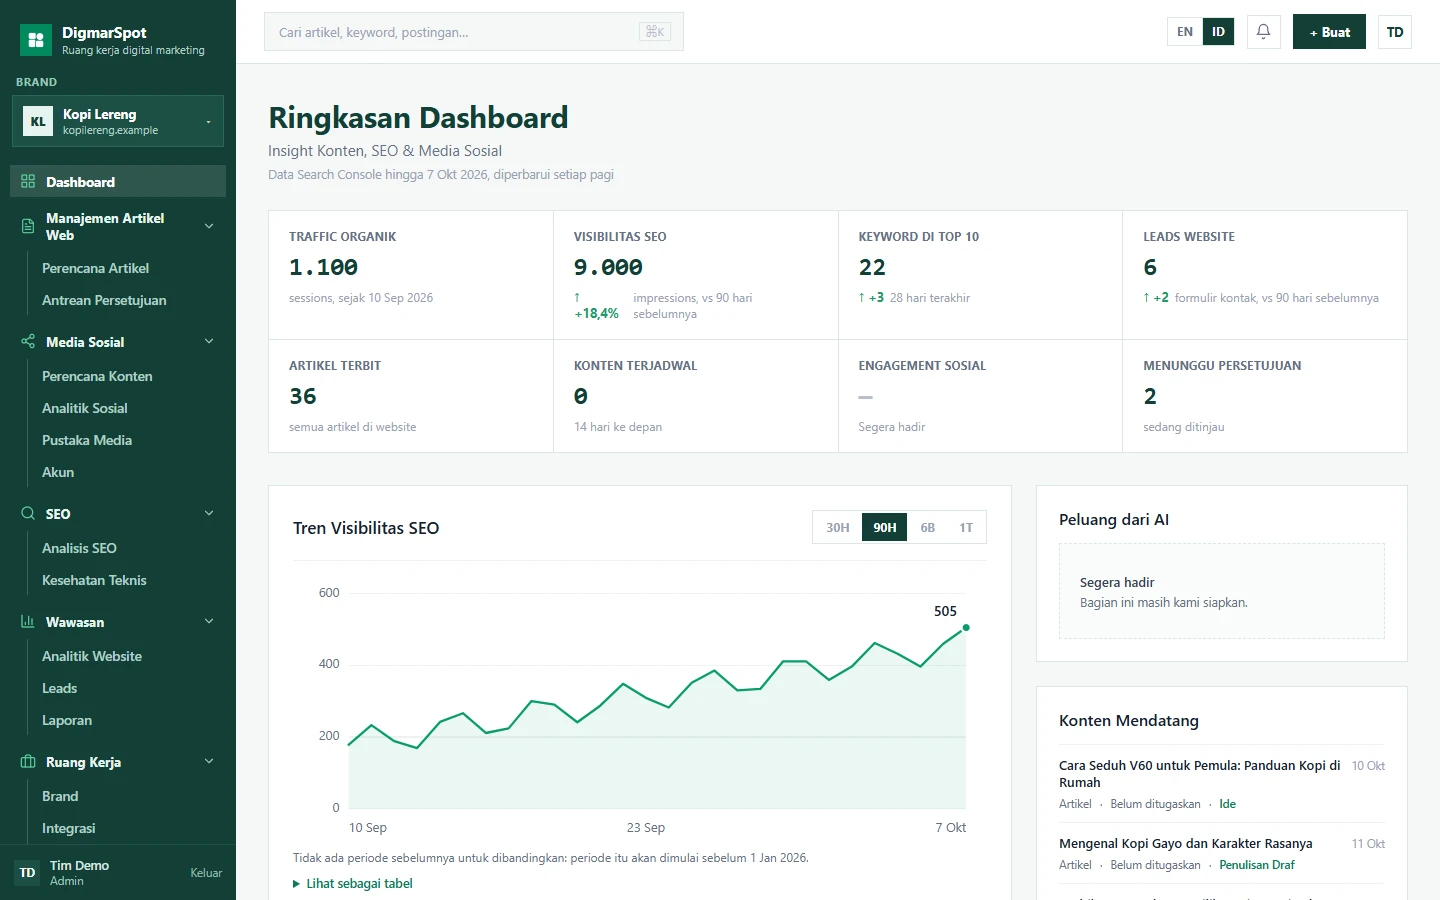Image resolution: width=1440 pixels, height=900 pixels.
Task: Go to Integrasi settings
Action: coord(69,828)
